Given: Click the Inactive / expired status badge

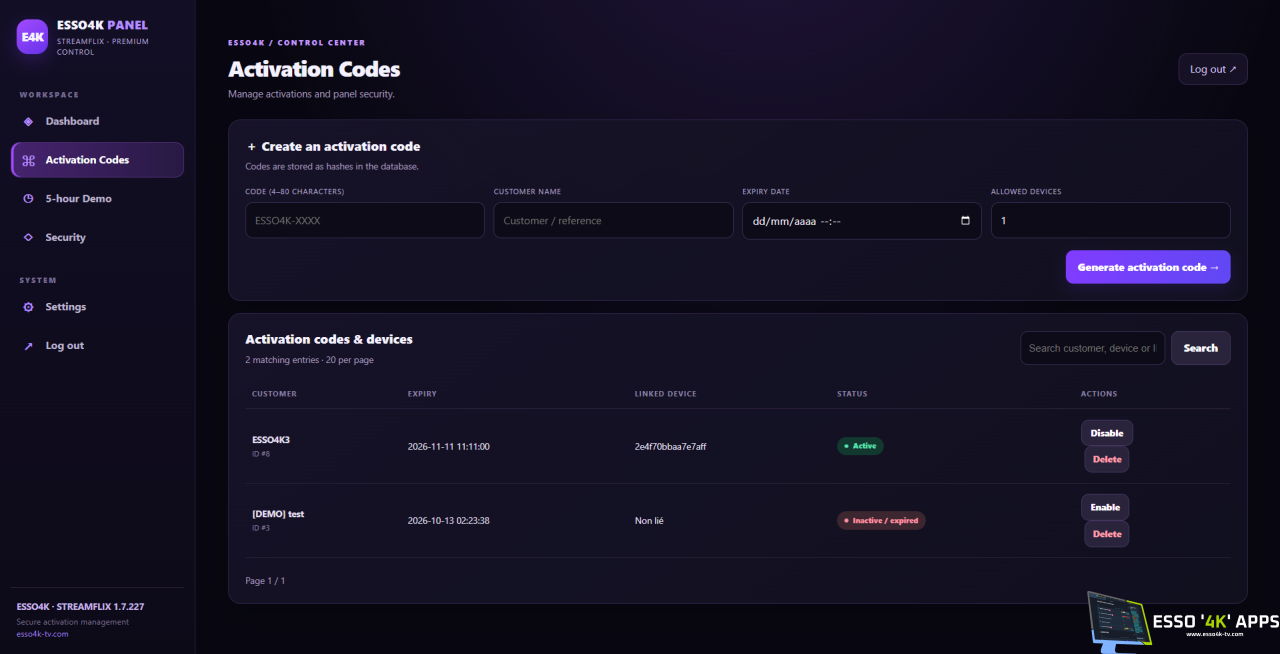Looking at the screenshot, I should click(881, 520).
